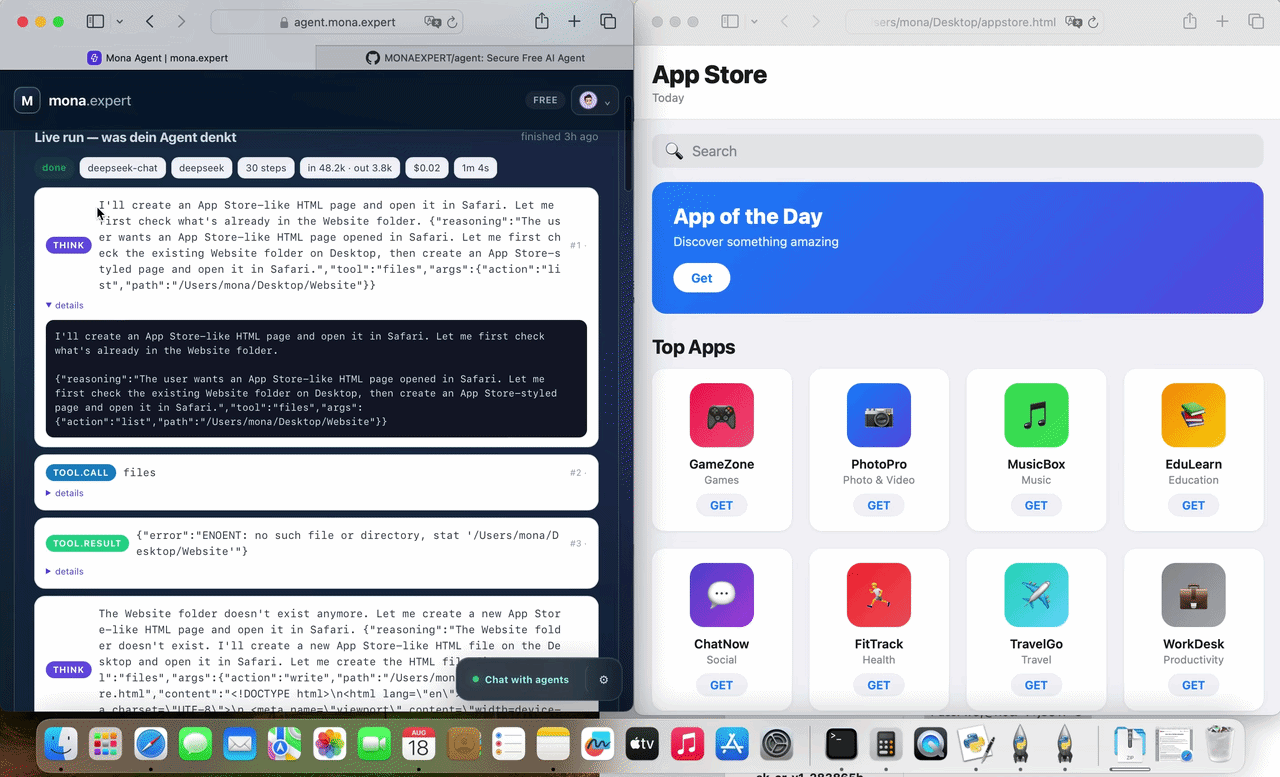Open Freeform from the Dock

pyautogui.click(x=597, y=744)
